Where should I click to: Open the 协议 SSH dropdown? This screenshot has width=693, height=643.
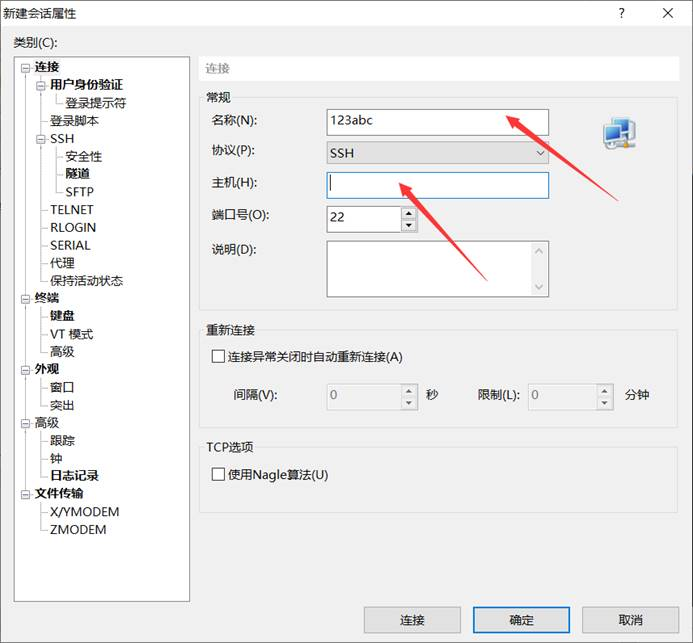point(438,153)
